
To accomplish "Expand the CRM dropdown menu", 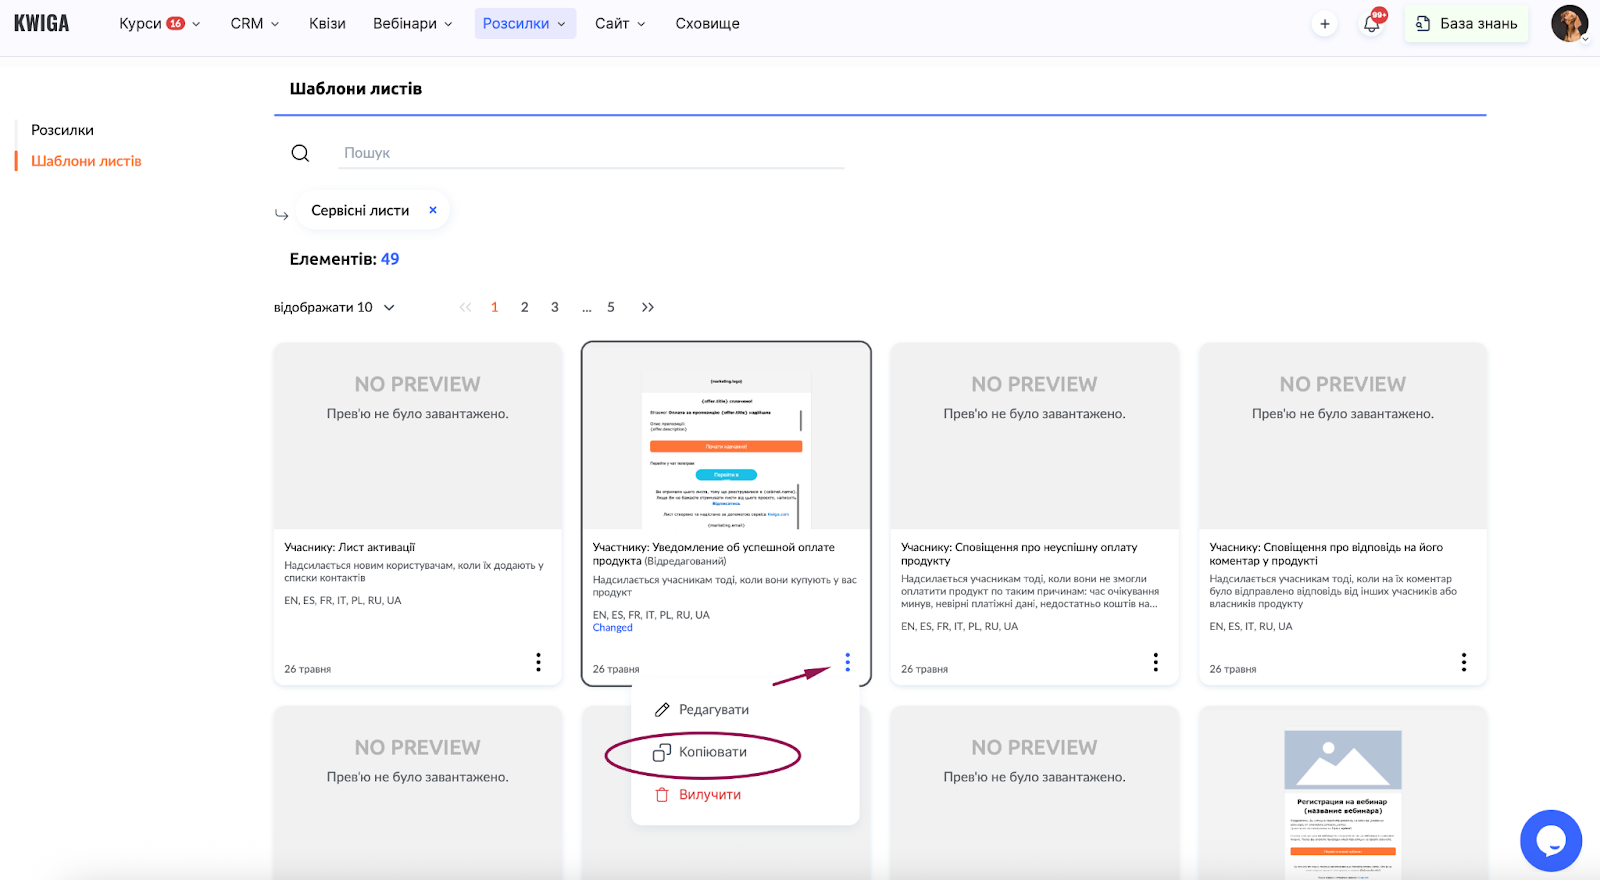I will point(254,24).
